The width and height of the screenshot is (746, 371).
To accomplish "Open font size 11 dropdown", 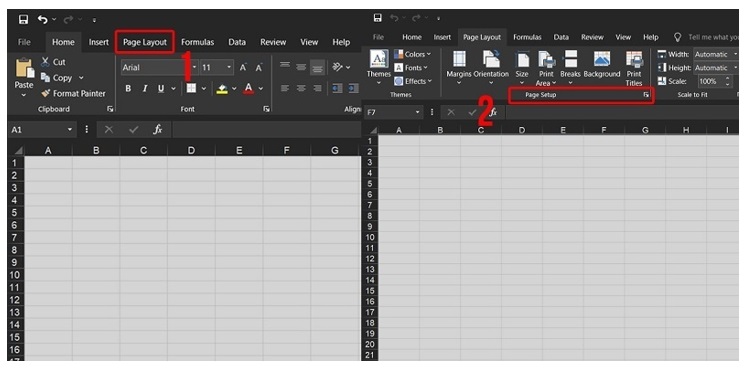I will pos(229,68).
